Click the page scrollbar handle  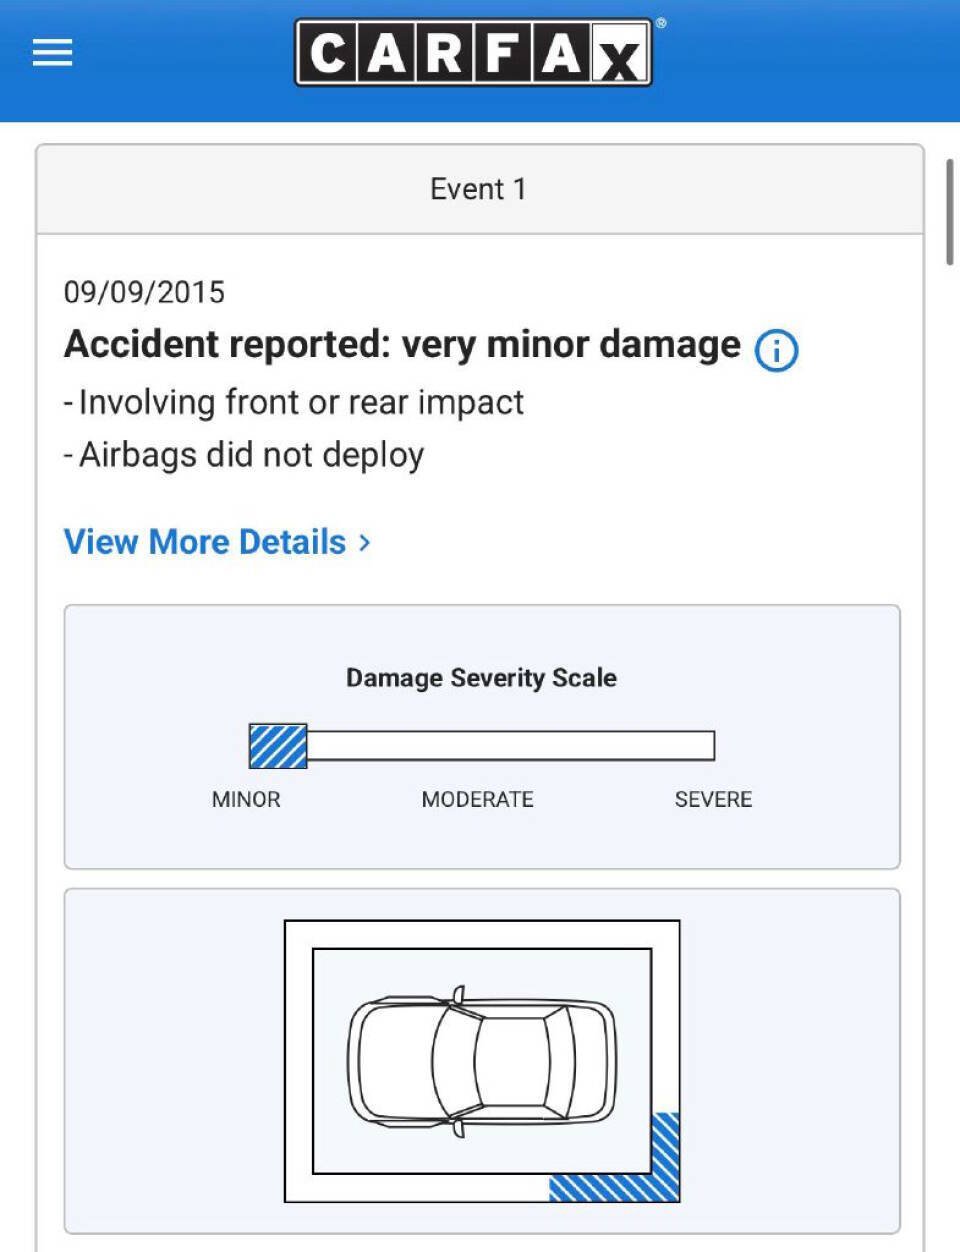(949, 212)
